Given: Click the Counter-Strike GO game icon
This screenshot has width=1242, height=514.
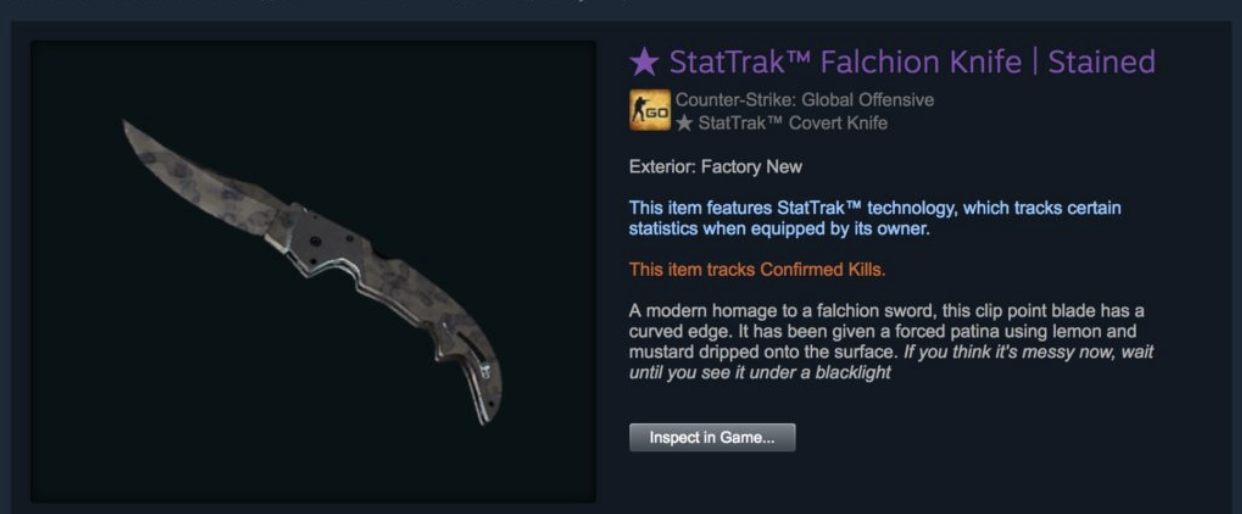Looking at the screenshot, I should [649, 111].
